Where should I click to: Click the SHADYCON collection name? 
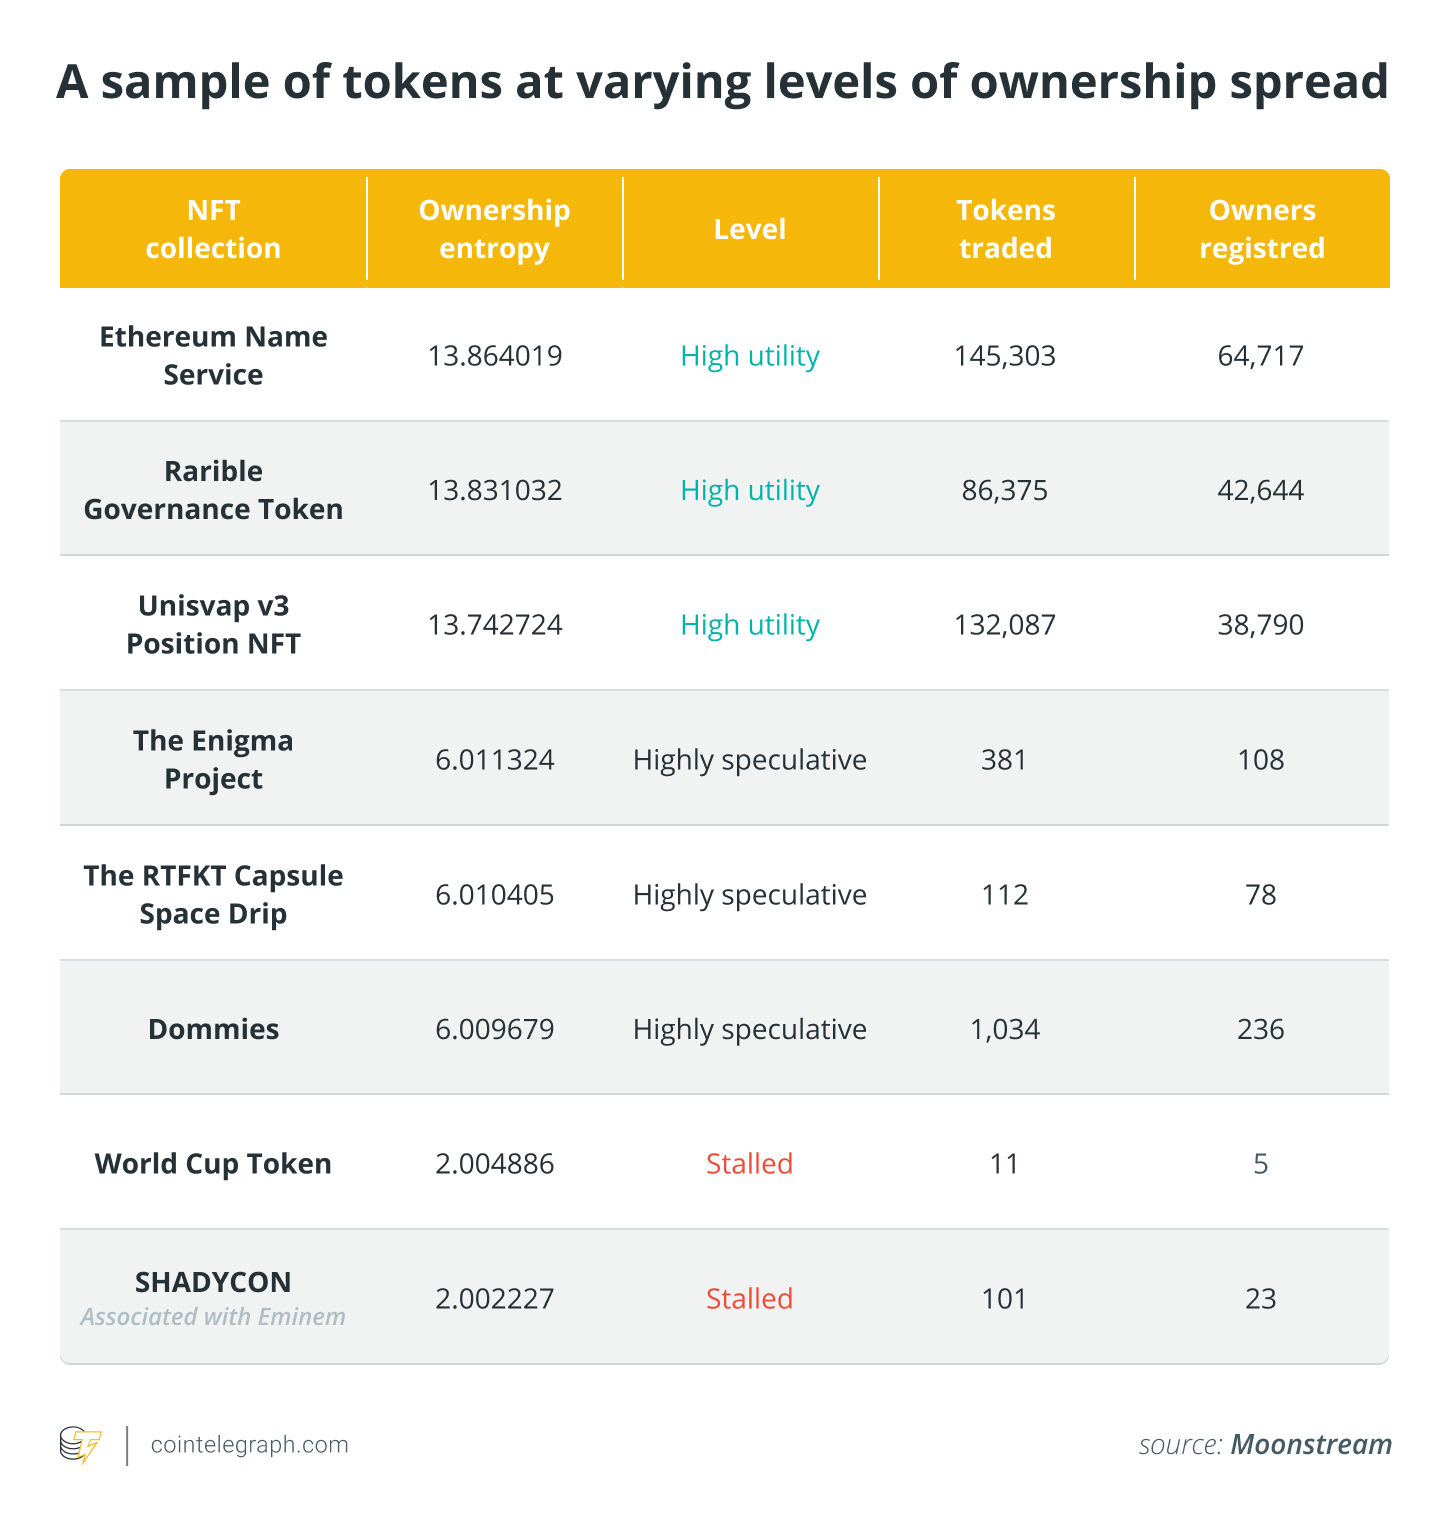point(213,1282)
